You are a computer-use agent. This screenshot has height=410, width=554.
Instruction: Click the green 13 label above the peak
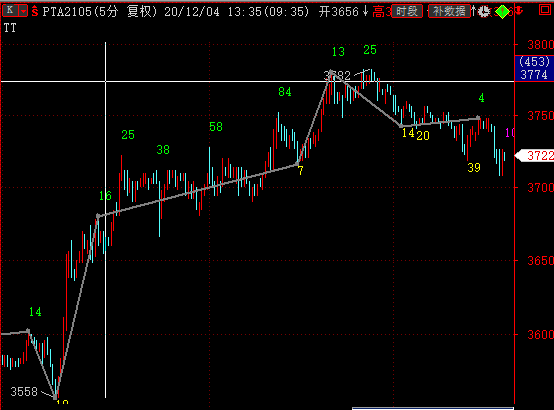click(338, 52)
